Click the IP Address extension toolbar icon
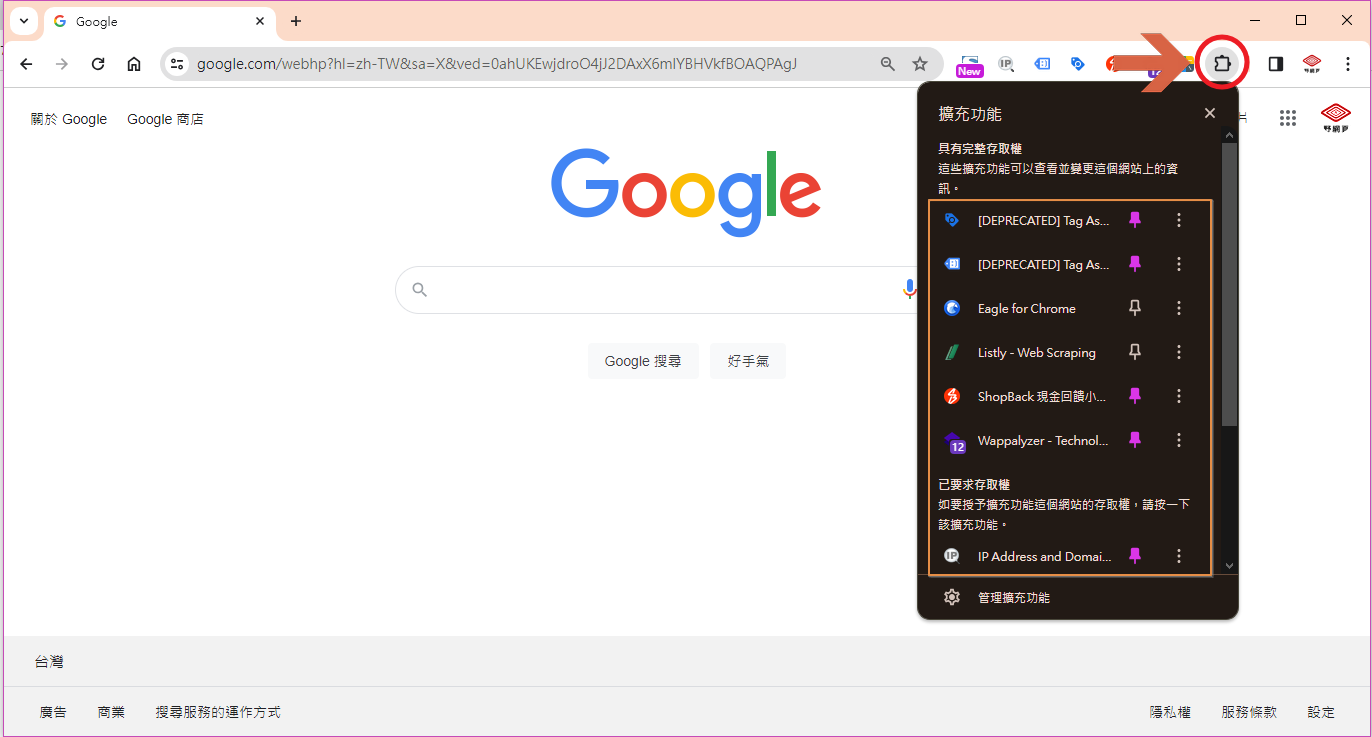Viewport: 1372px width, 737px height. click(1006, 64)
